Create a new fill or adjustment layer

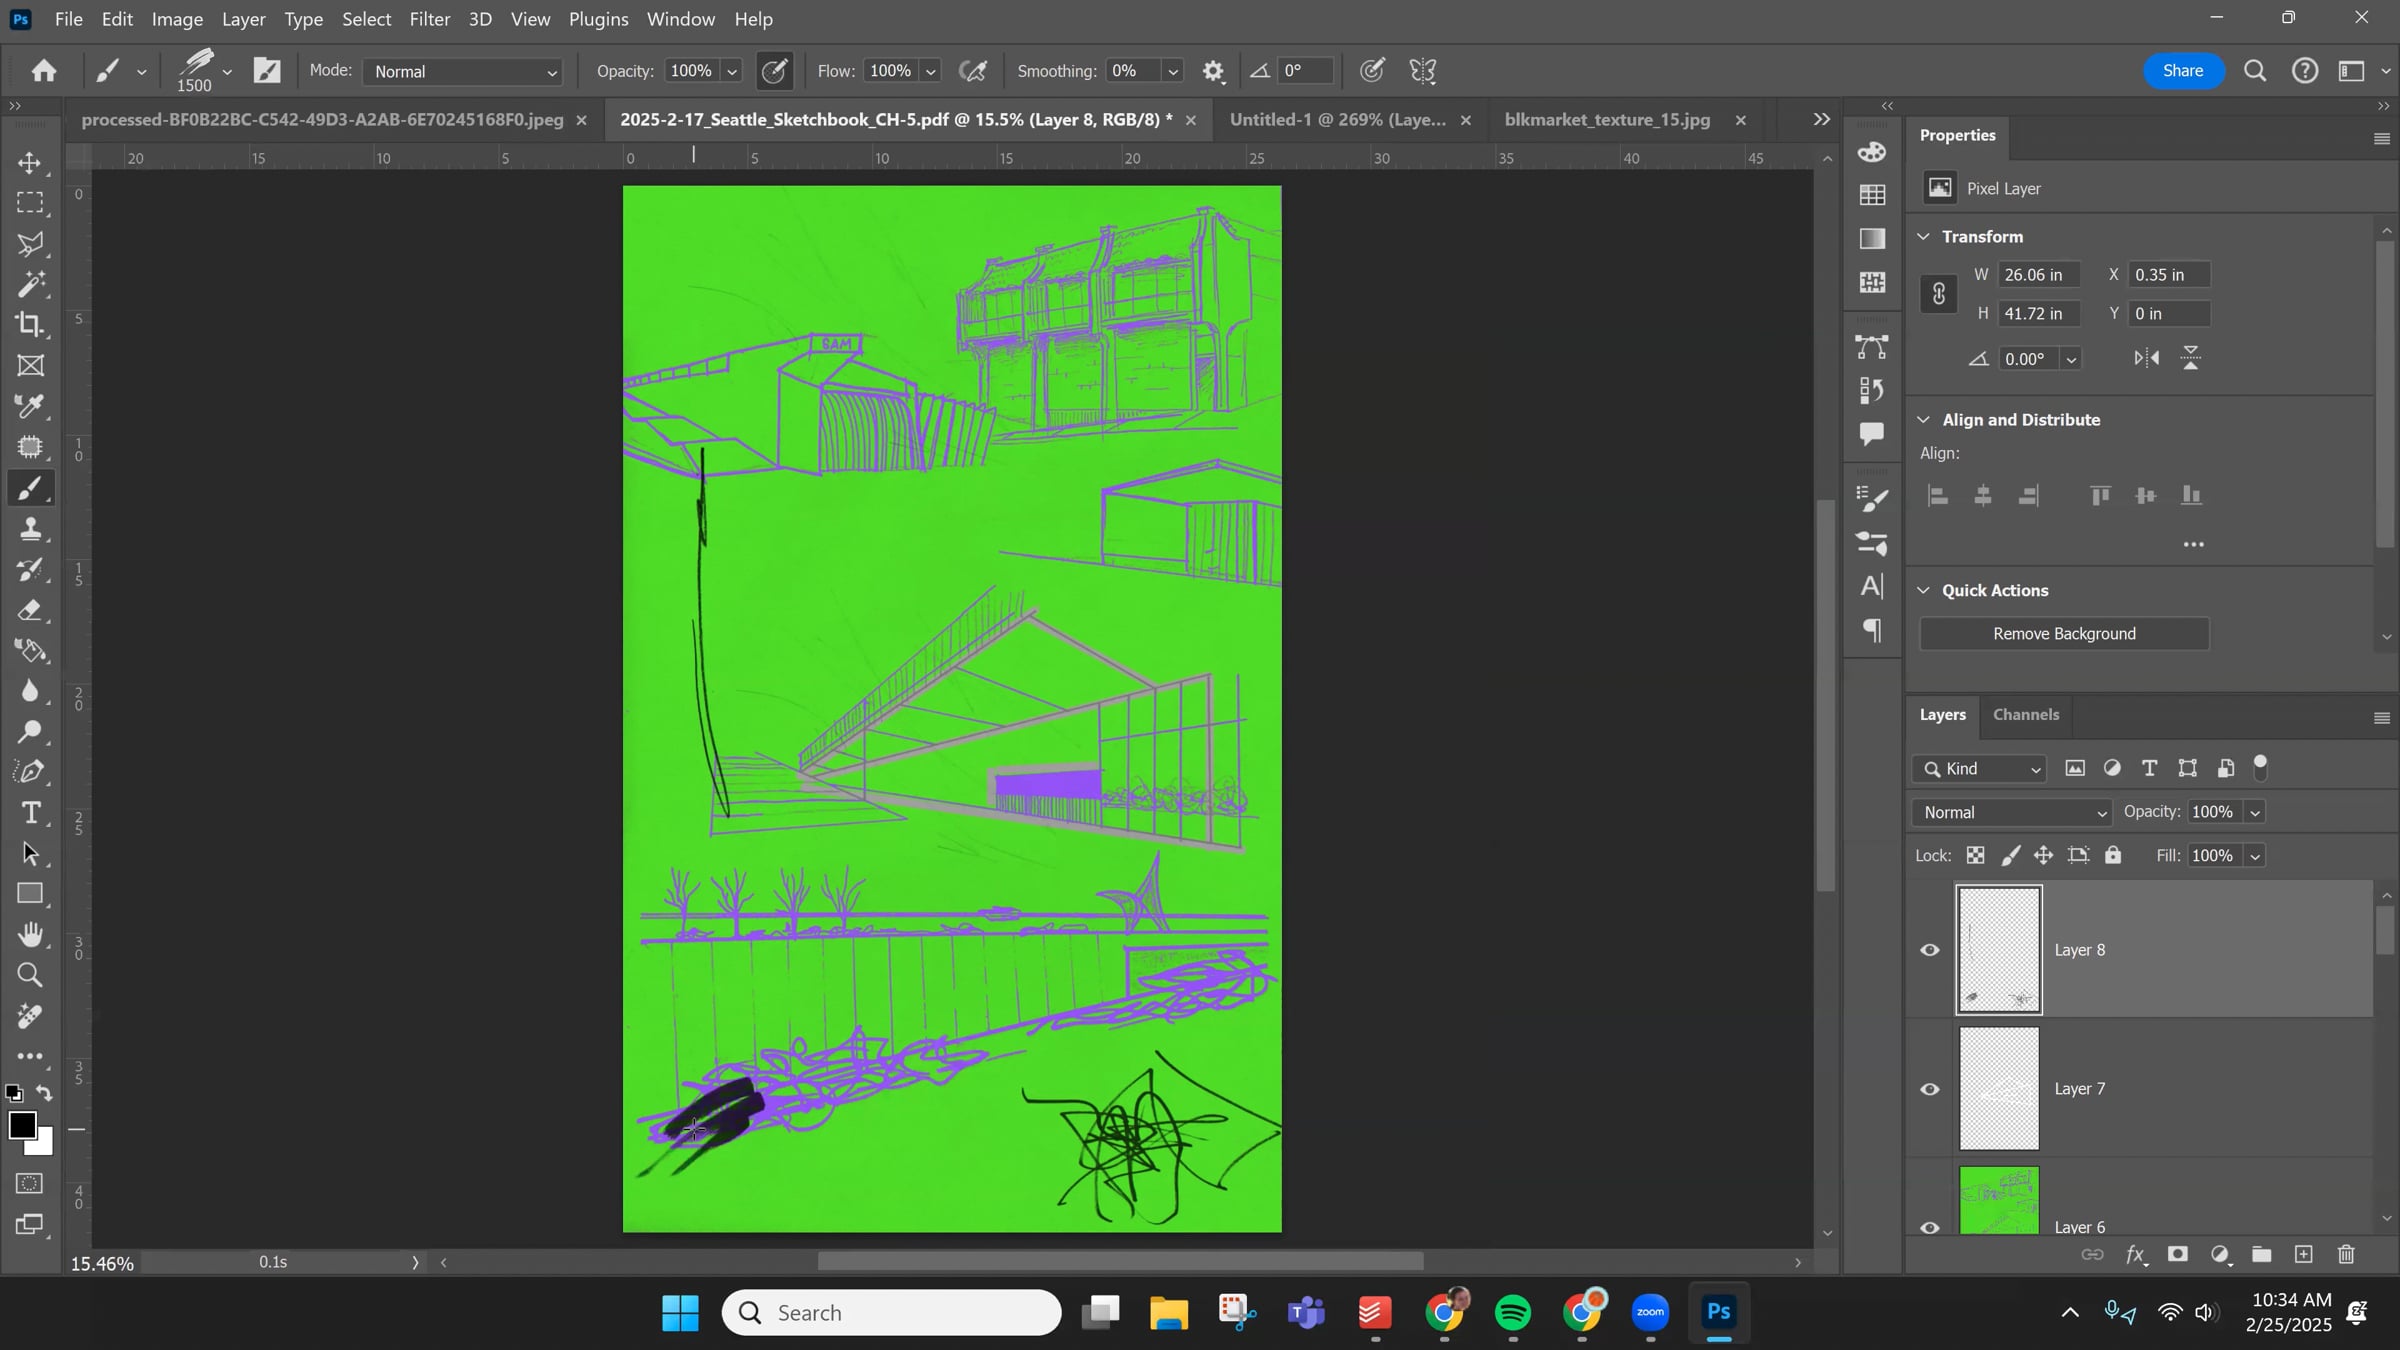[2220, 1255]
